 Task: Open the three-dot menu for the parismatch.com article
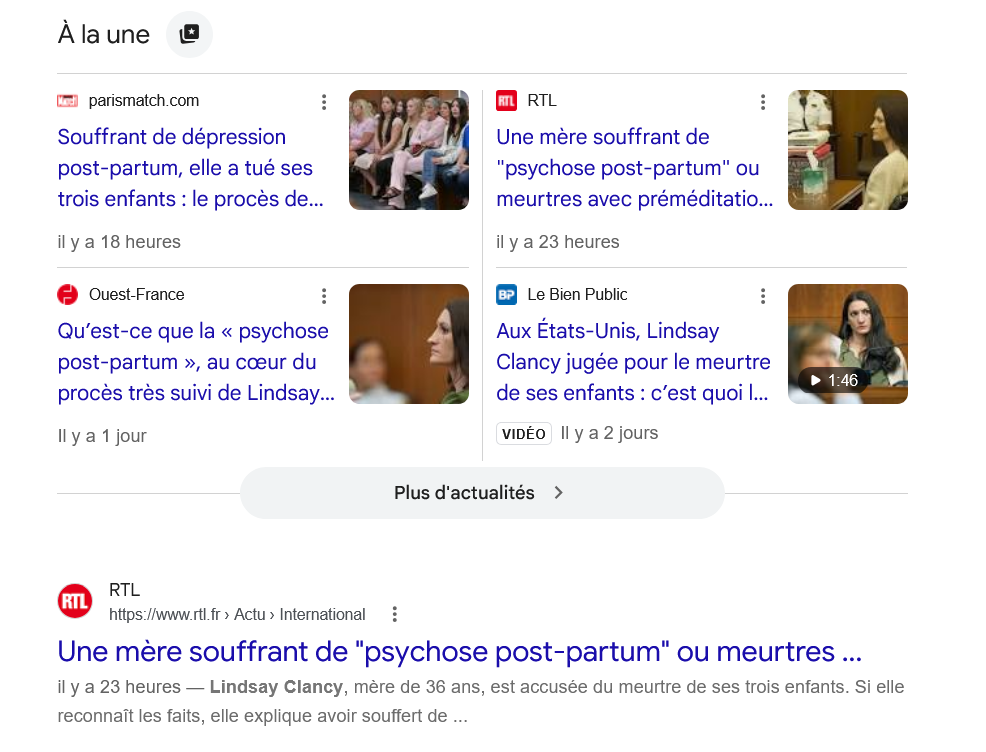click(x=324, y=102)
